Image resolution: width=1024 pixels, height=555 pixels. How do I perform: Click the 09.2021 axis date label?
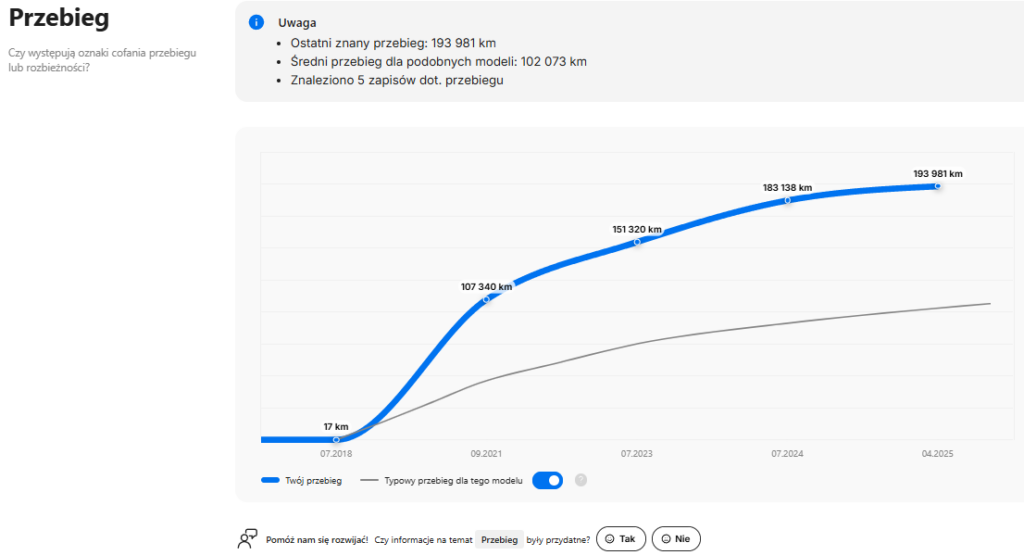click(486, 454)
